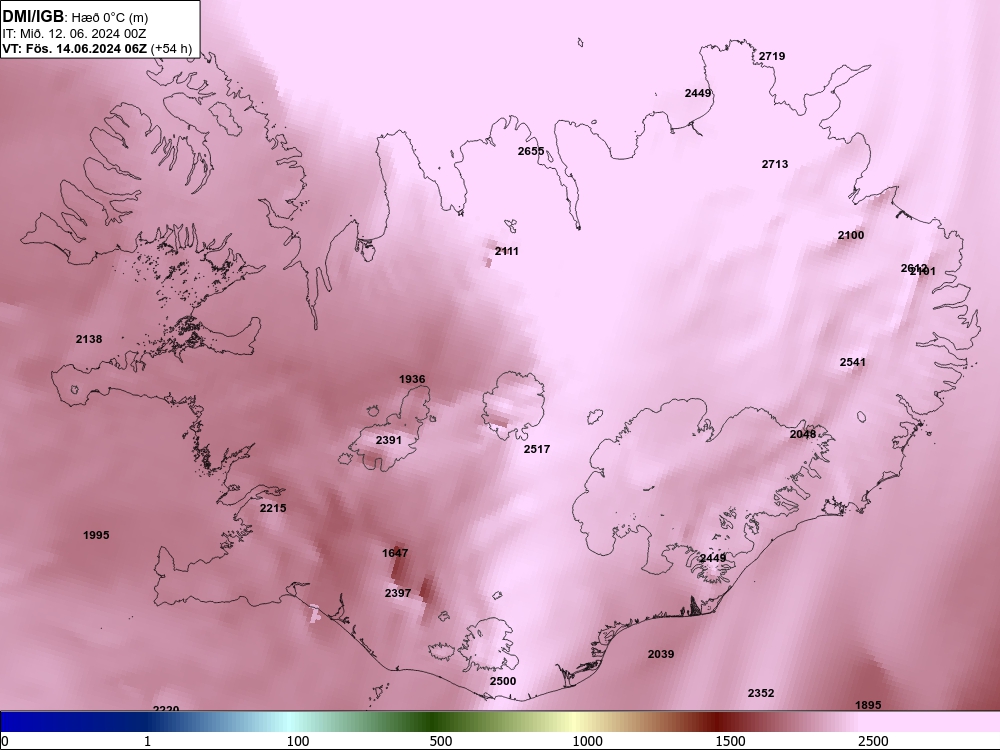The image size is (1000, 750).
Task: Select the 500 tick on the color scale
Action: point(441,741)
